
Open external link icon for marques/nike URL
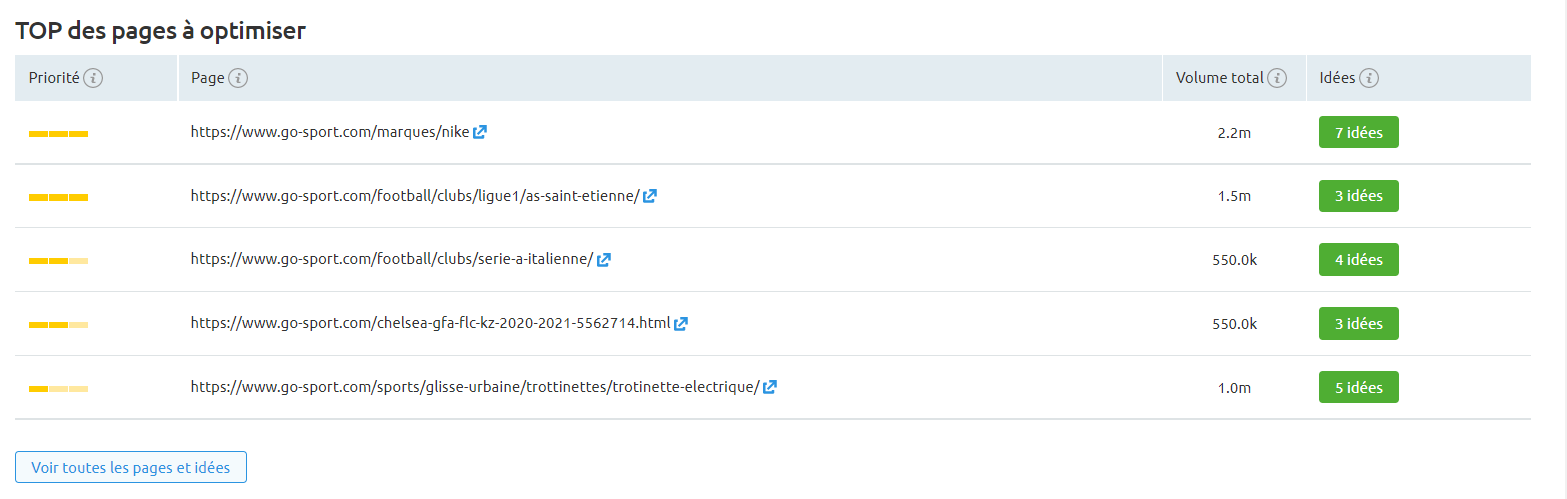[x=480, y=132]
